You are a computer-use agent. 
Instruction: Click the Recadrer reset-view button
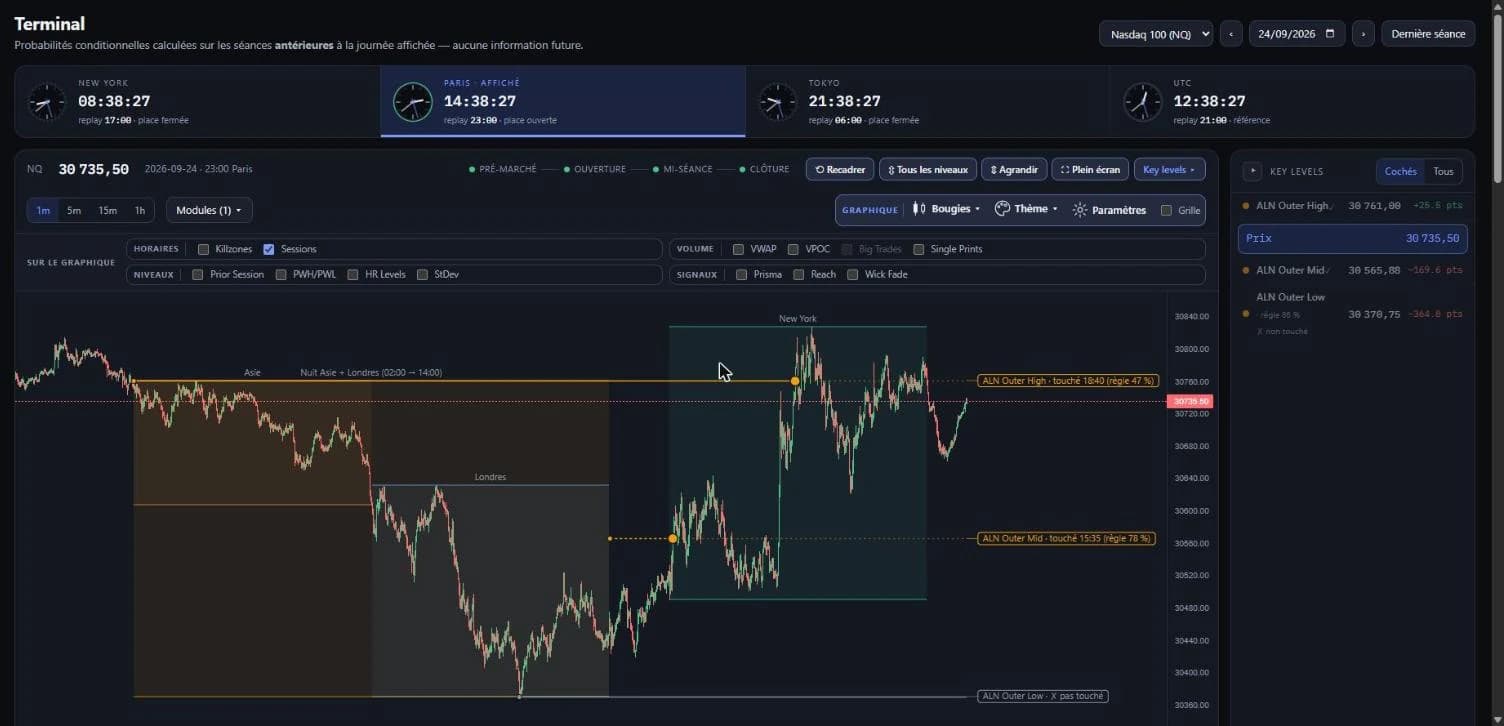click(840, 169)
